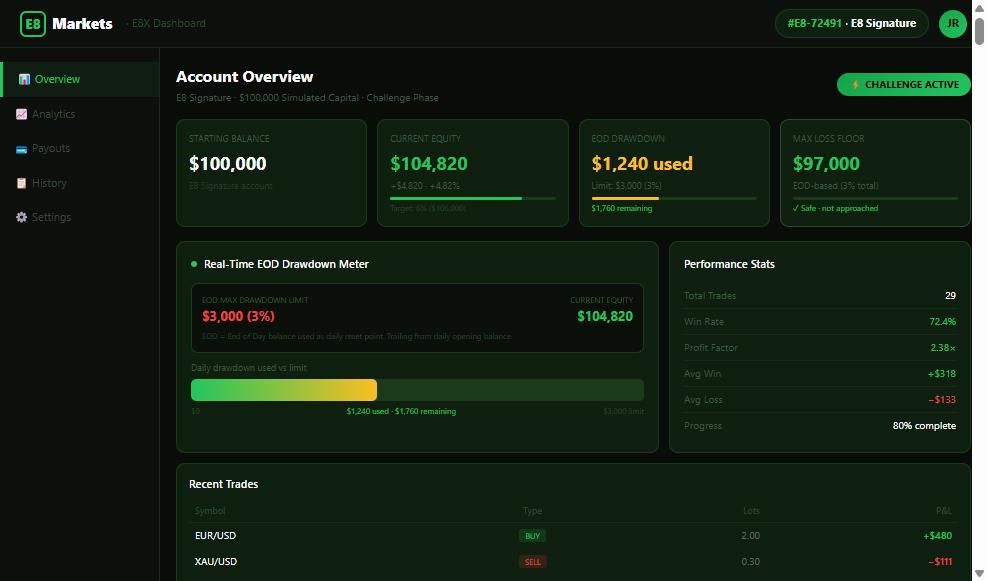The height and width of the screenshot is (581, 987).
Task: Open the Overview sidebar item
Action: (x=80, y=79)
